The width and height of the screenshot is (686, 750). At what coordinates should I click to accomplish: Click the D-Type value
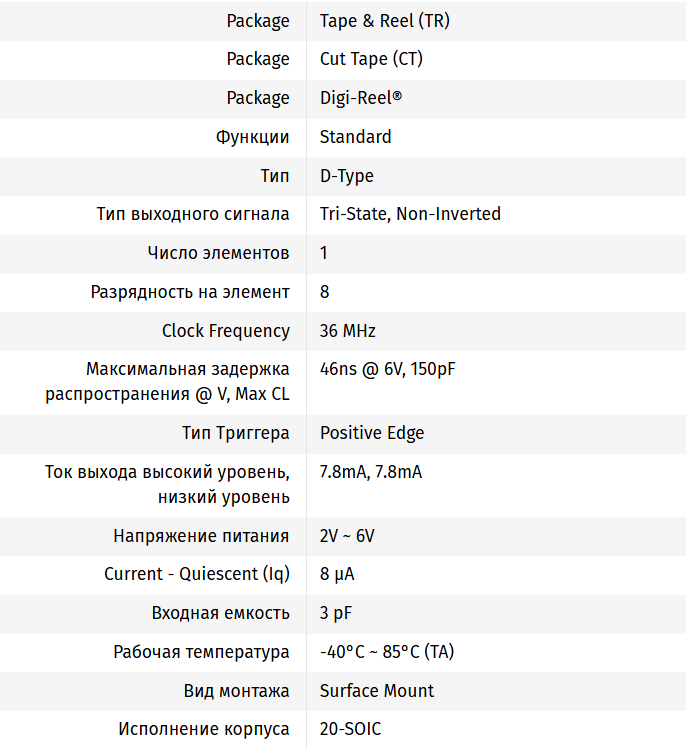point(346,176)
